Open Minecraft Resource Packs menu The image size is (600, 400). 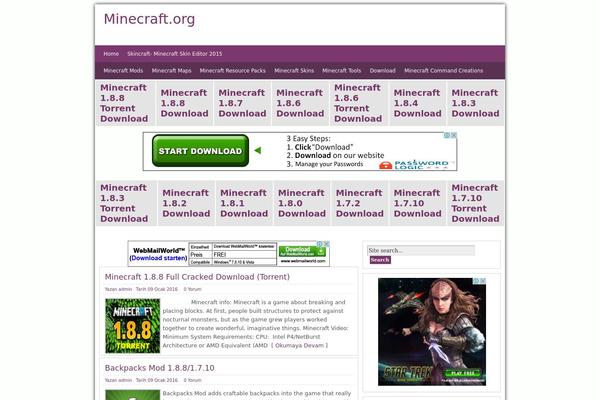(233, 71)
